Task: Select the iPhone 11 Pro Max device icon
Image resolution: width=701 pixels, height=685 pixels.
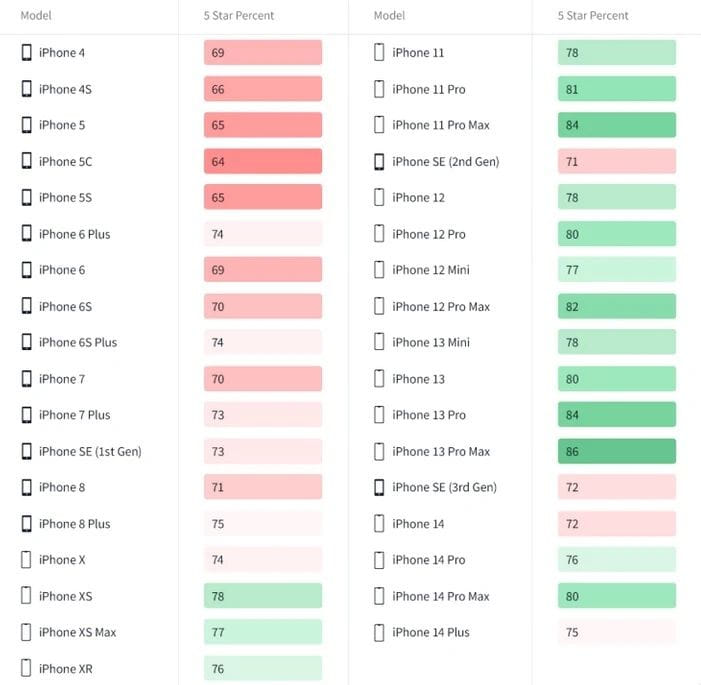Action: click(379, 125)
